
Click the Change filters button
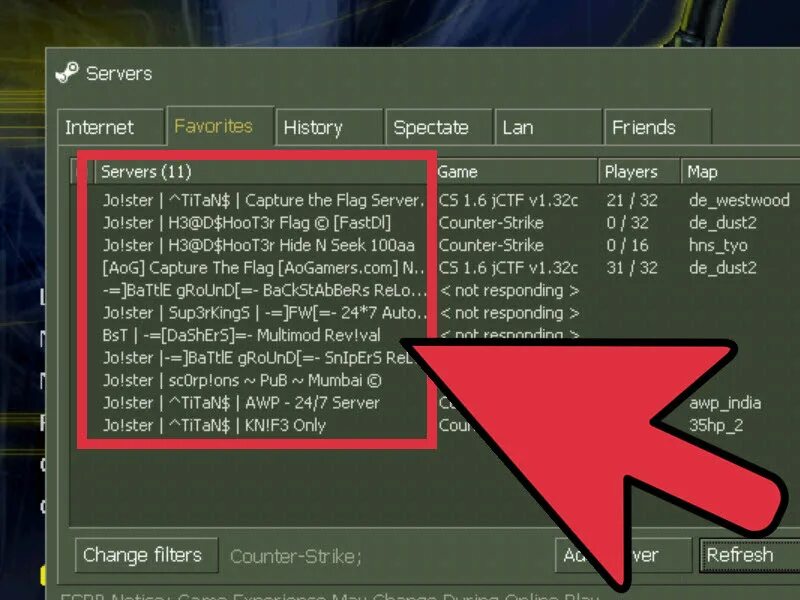(x=146, y=555)
